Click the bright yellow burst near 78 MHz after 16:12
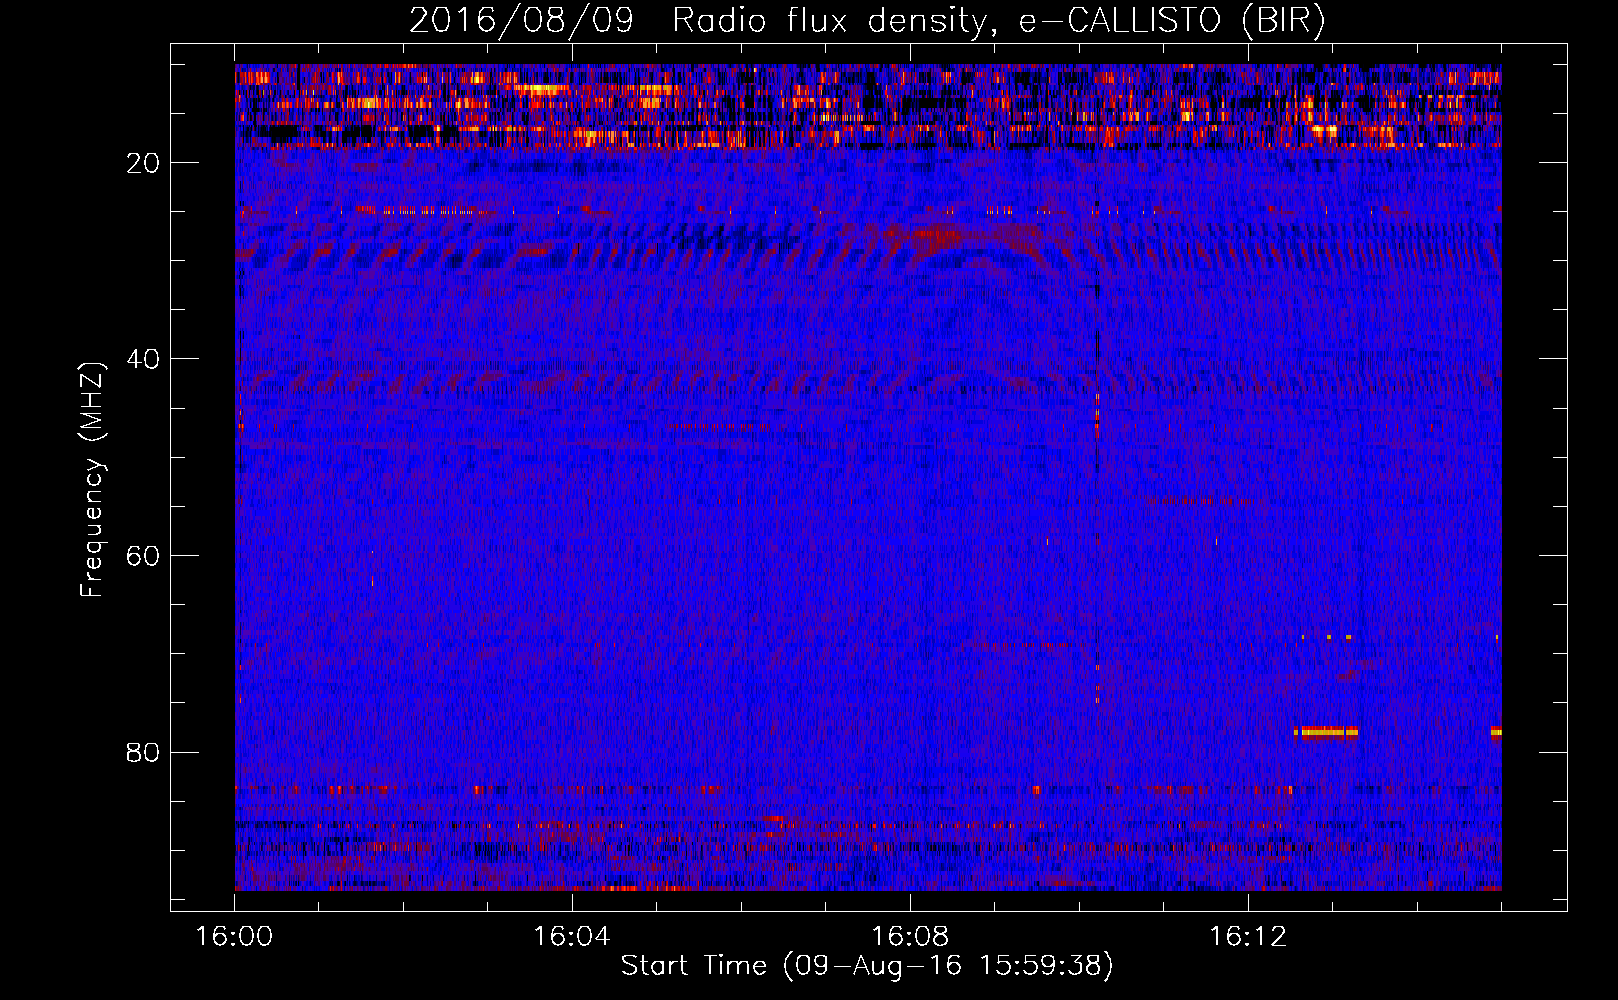Image resolution: width=1618 pixels, height=1000 pixels. click(1326, 732)
